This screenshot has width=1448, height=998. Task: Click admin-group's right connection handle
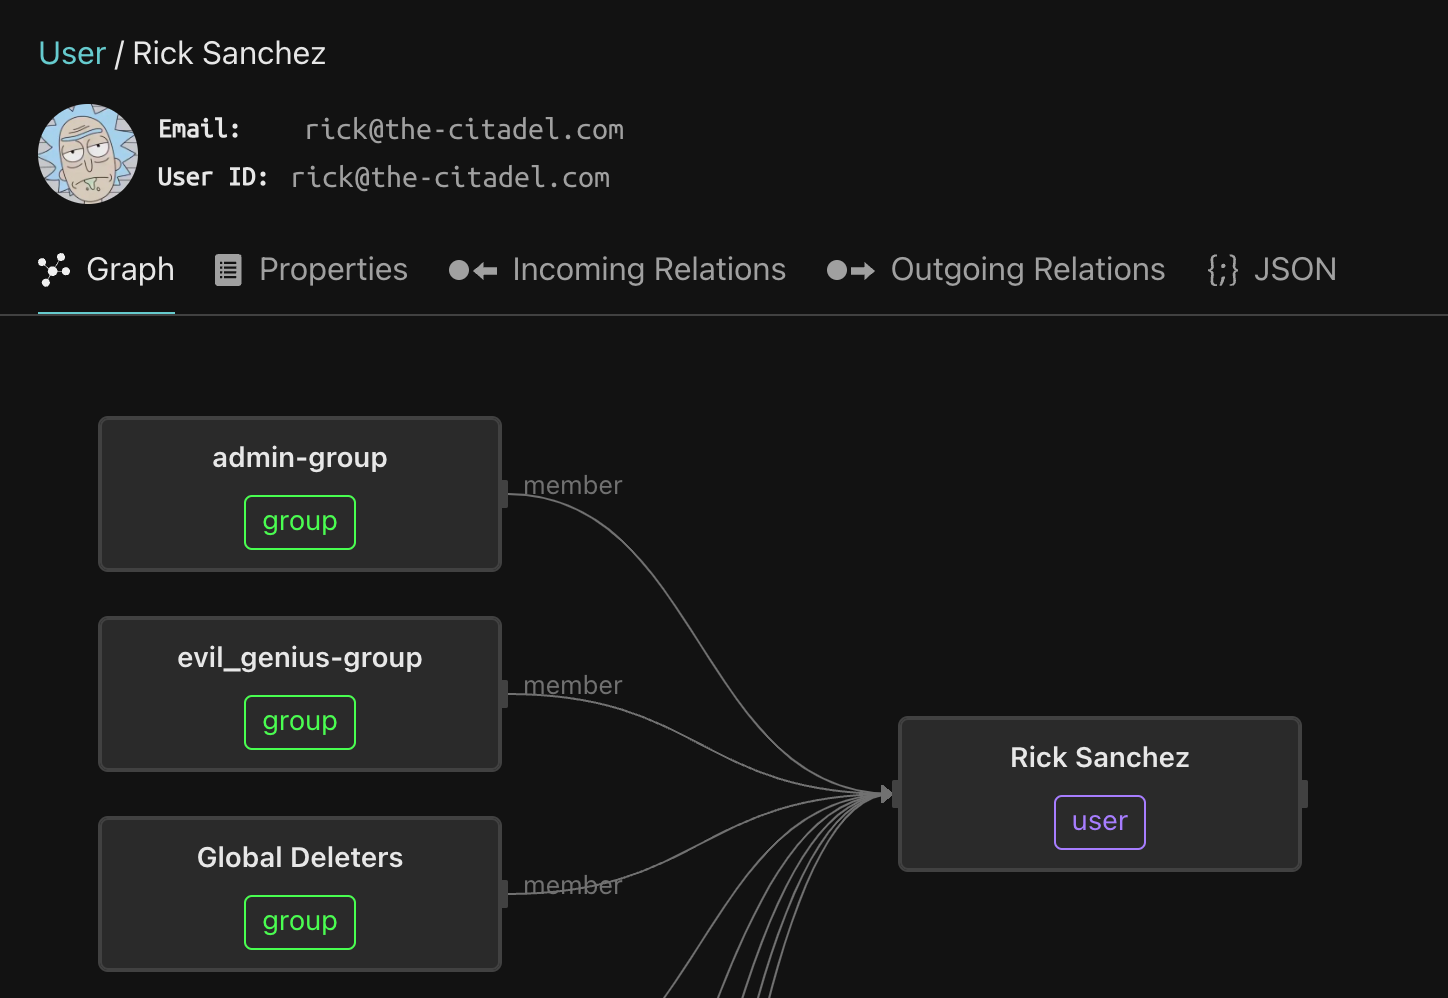(x=504, y=494)
